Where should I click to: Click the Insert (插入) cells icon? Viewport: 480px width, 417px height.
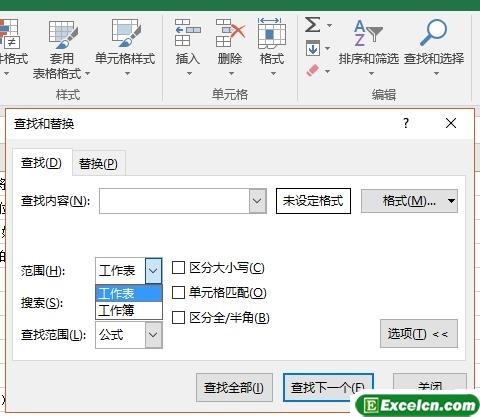coord(188,33)
